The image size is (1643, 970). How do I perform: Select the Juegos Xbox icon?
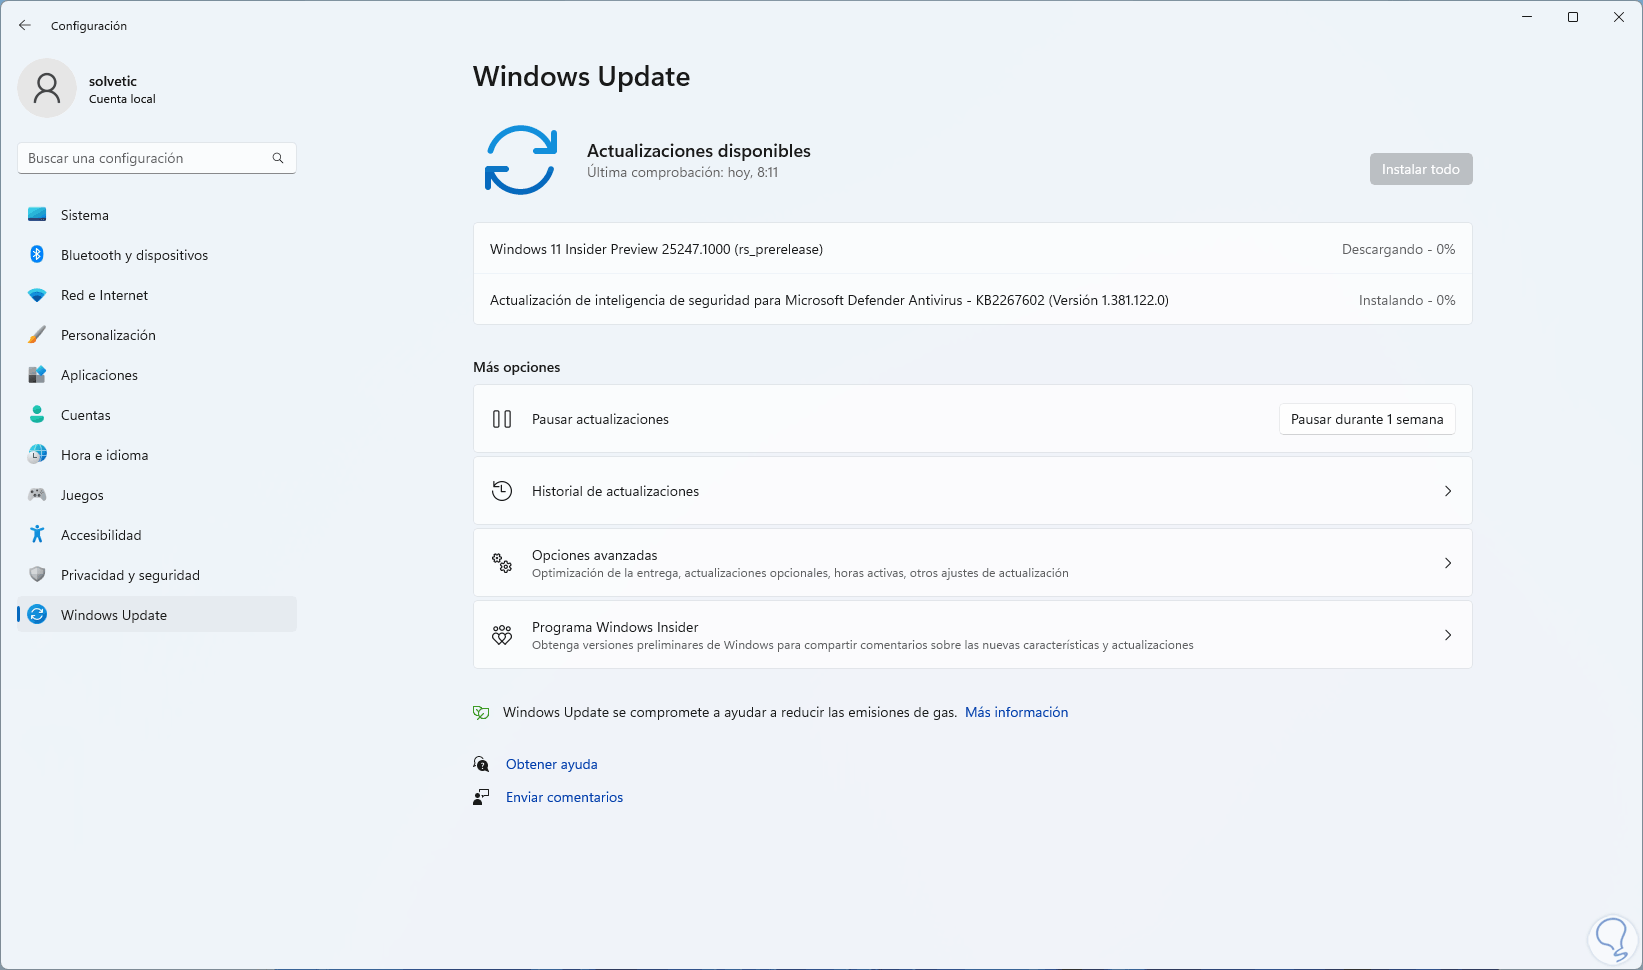coord(37,495)
